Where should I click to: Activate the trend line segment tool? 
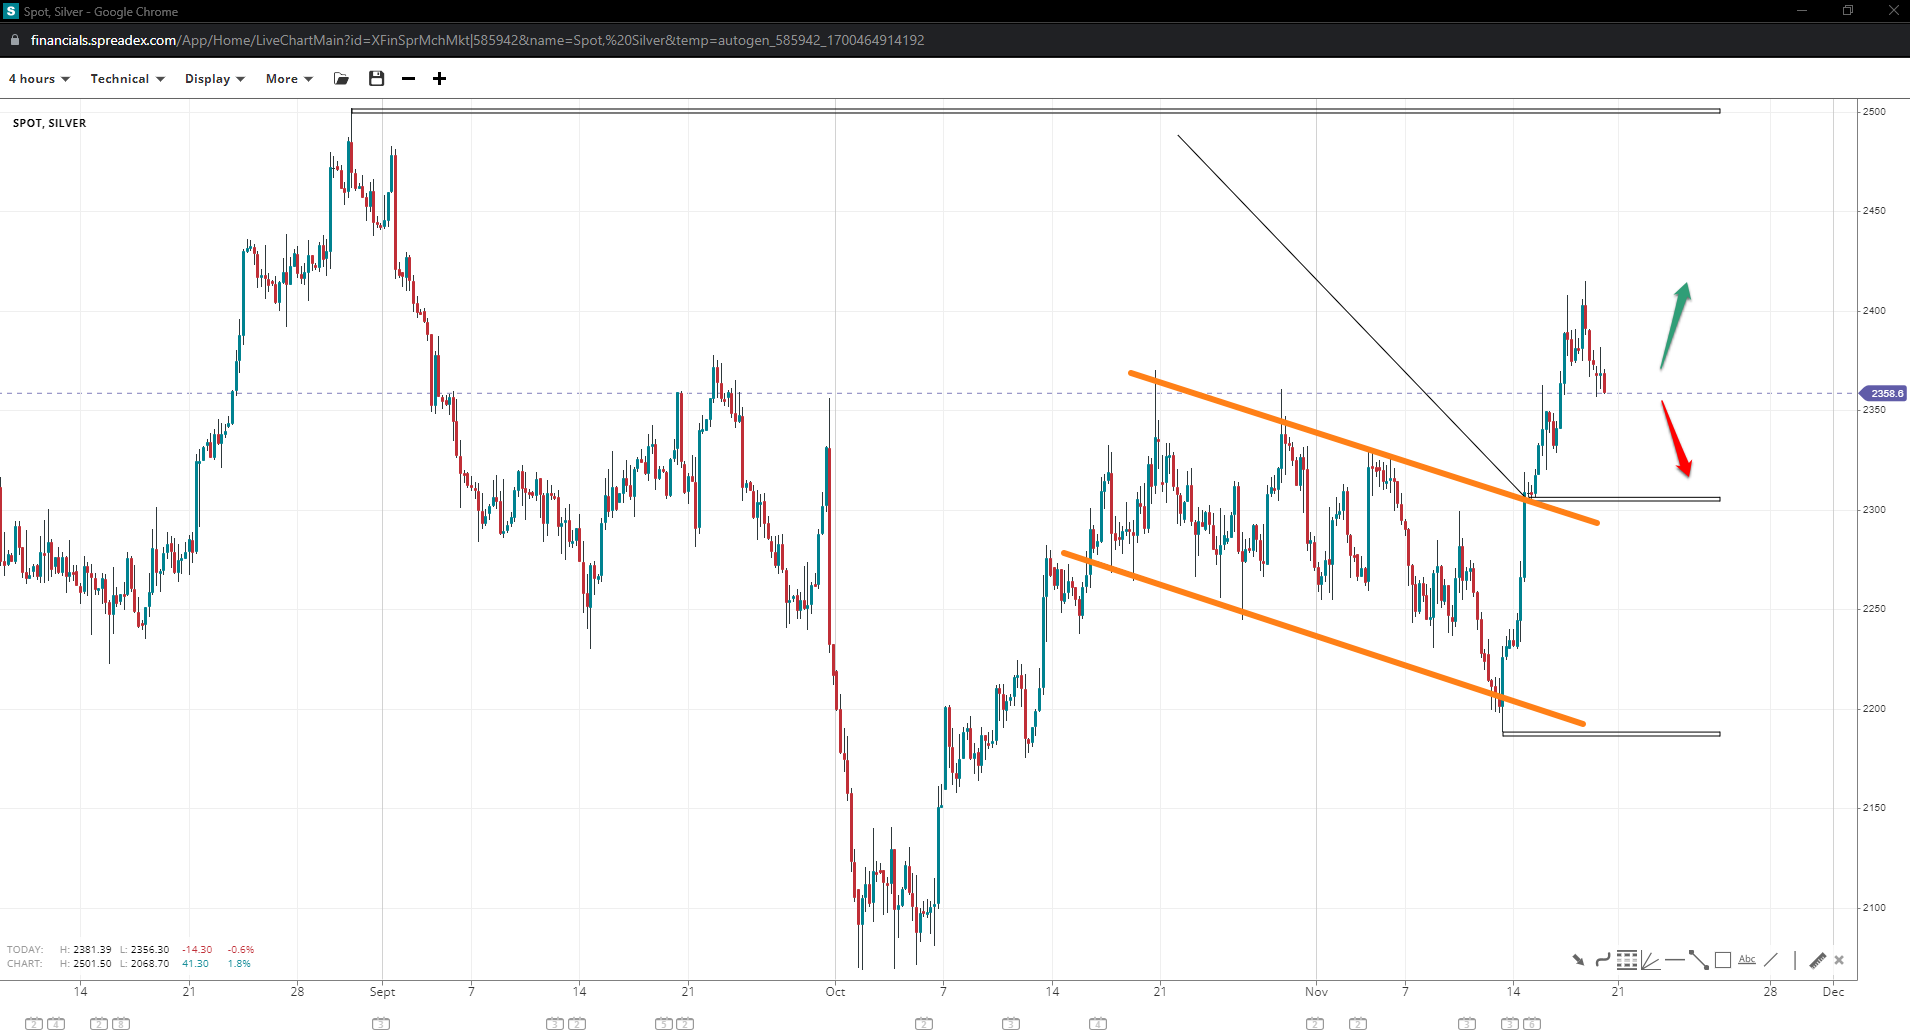click(x=1699, y=960)
